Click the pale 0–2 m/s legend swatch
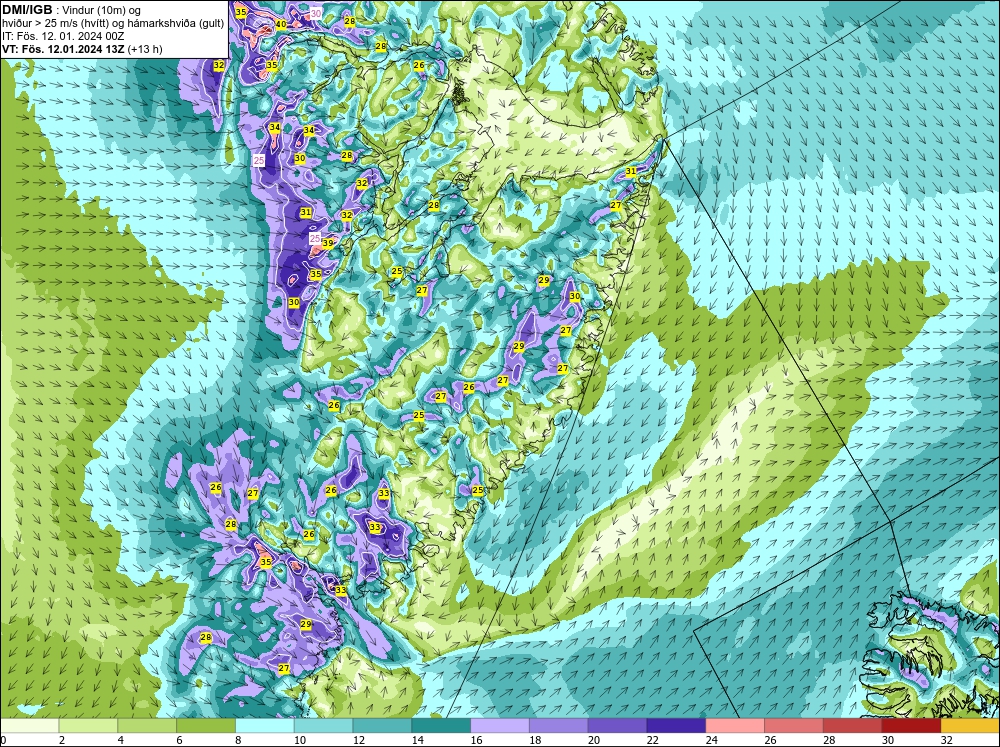The height and width of the screenshot is (747, 1000). [x=29, y=726]
